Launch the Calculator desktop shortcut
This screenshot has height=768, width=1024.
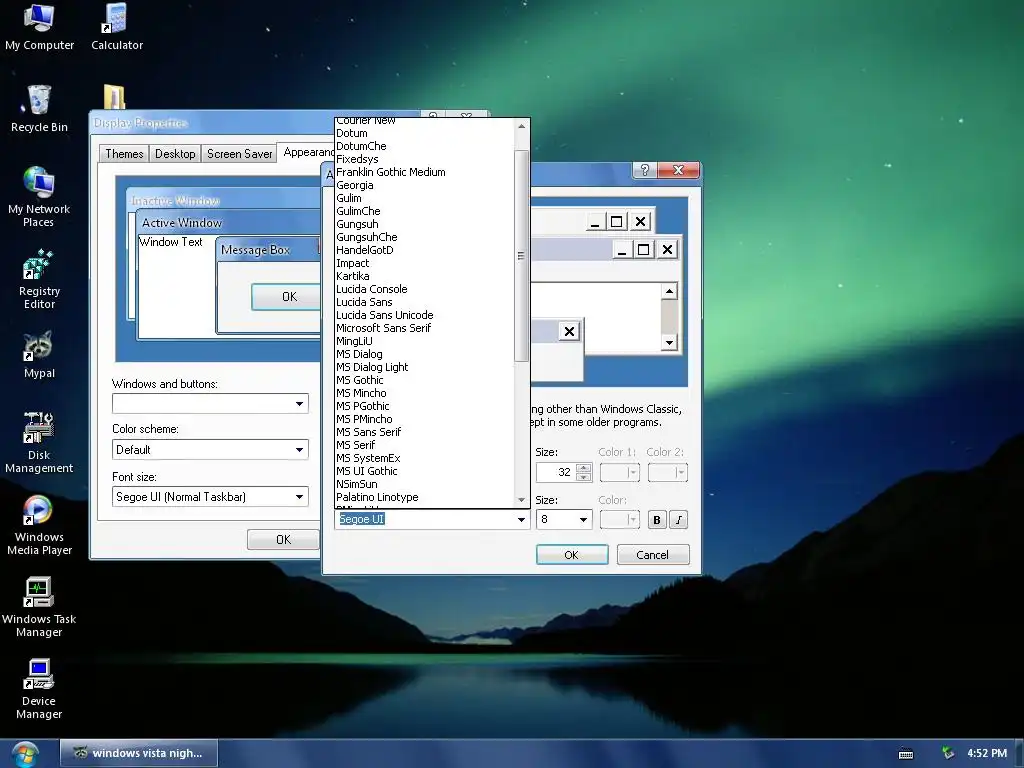(x=116, y=26)
